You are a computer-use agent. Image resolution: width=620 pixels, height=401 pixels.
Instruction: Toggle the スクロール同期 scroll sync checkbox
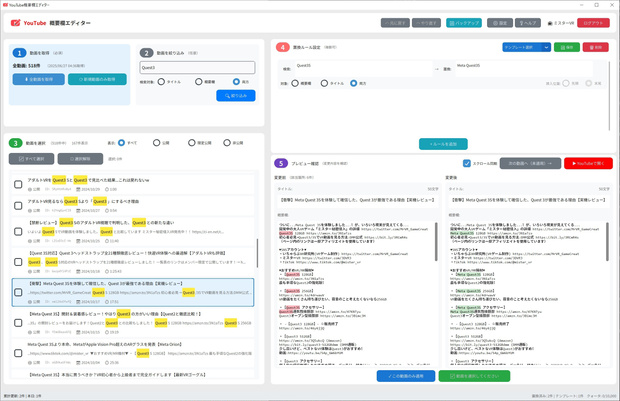click(x=467, y=163)
